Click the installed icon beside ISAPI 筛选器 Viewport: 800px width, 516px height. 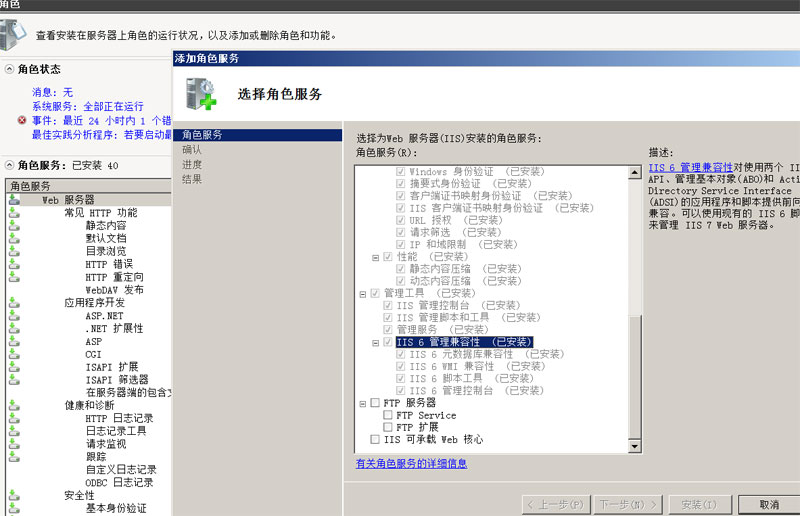coord(14,379)
